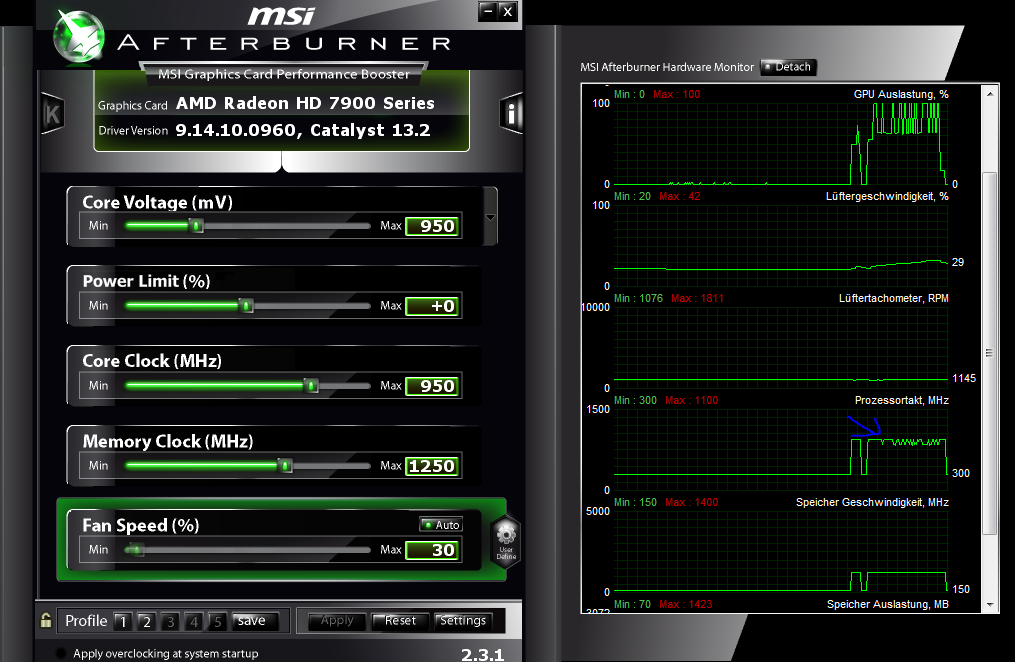Click the Reset button
This screenshot has height=662, width=1015.
tap(400, 621)
